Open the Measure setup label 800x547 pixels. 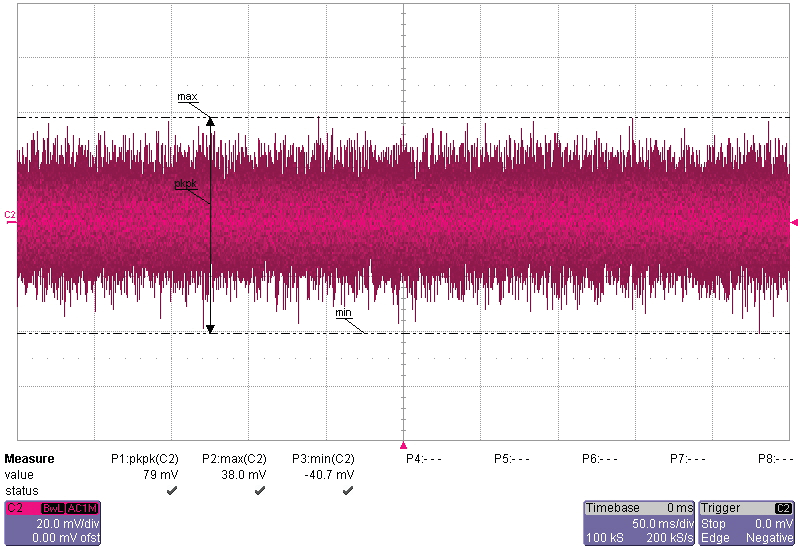(29, 459)
